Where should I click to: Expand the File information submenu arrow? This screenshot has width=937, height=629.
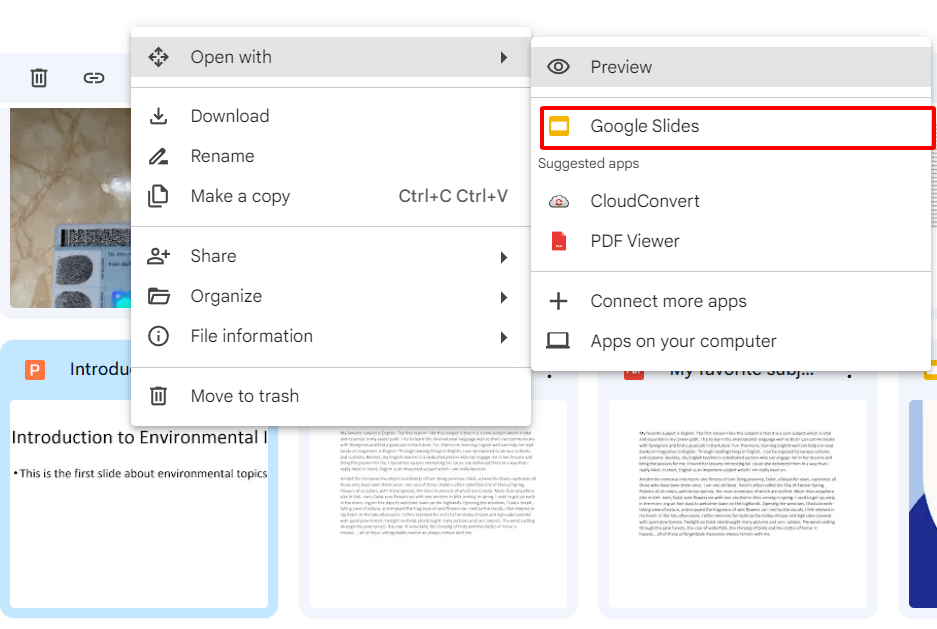pos(504,337)
